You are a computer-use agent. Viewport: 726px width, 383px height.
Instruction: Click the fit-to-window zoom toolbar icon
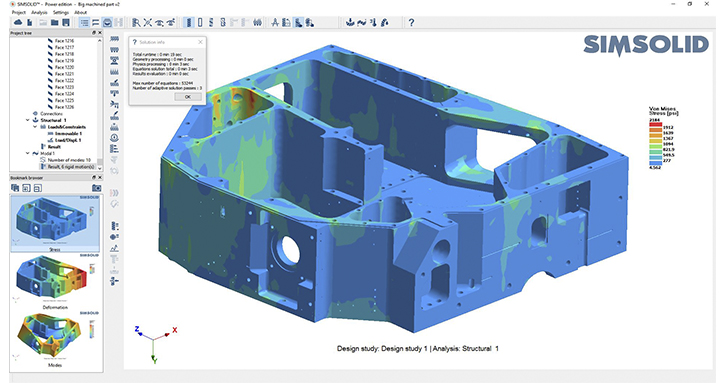pos(148,22)
